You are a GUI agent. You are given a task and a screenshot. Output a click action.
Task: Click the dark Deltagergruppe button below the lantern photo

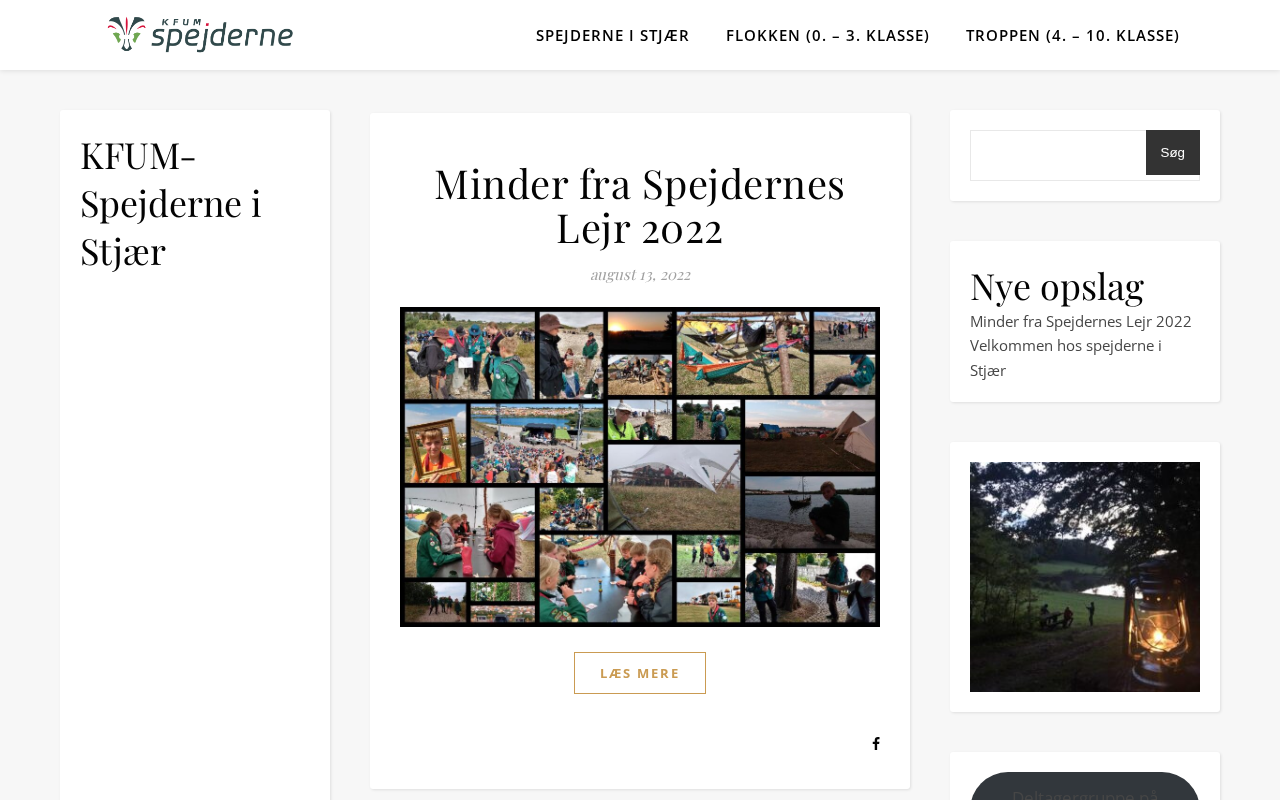click(x=1085, y=787)
